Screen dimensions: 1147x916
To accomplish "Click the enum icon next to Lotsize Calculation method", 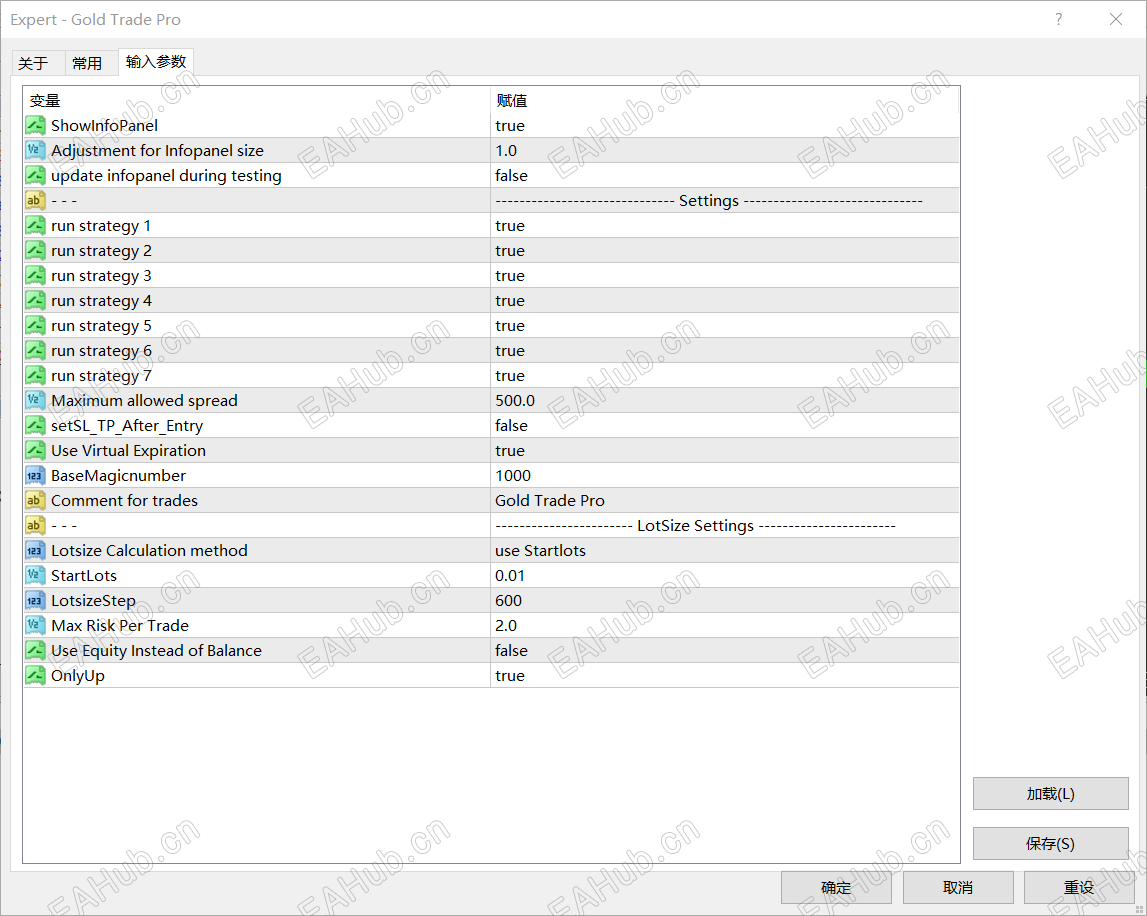I will pyautogui.click(x=35, y=550).
